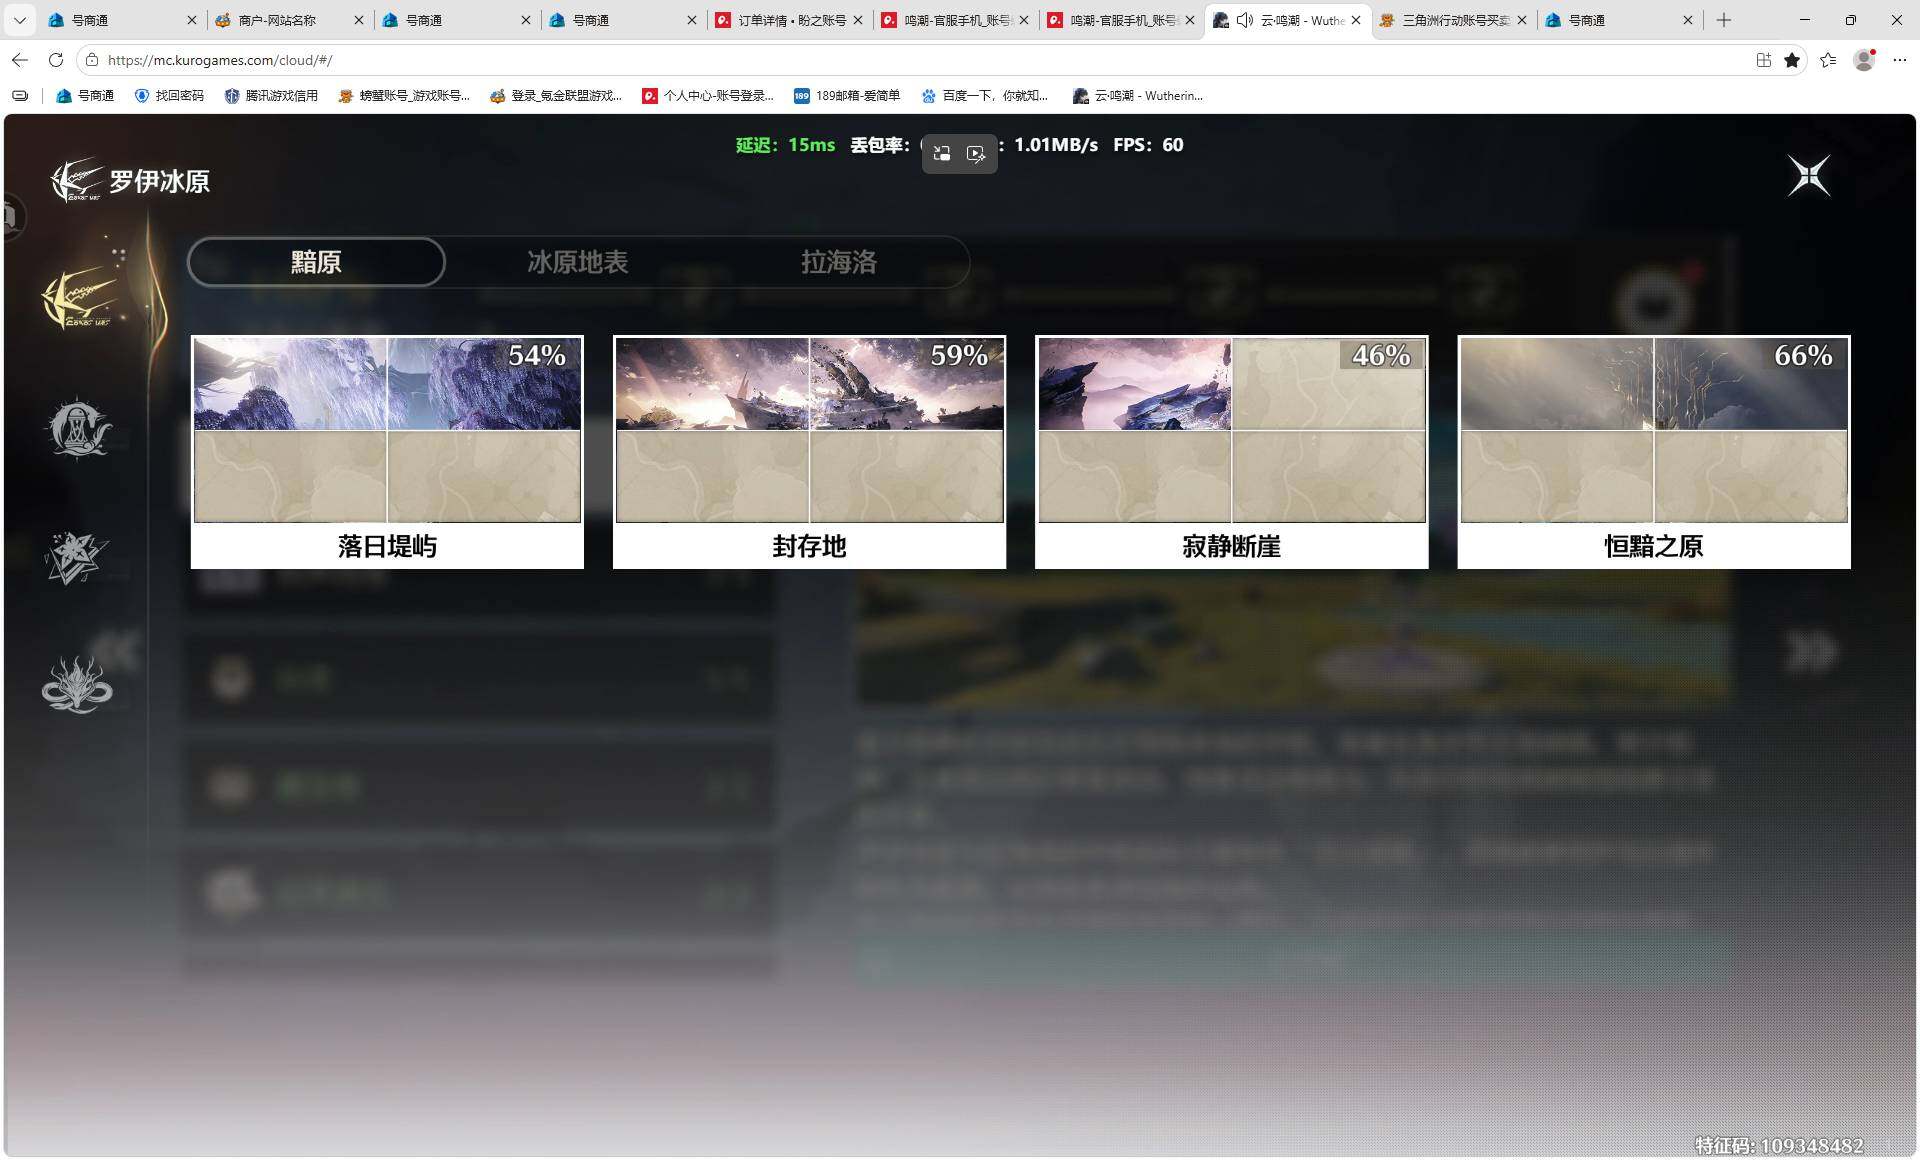Click the 1.01MB/s bandwidth readout
Image resolution: width=1920 pixels, height=1160 pixels.
[1056, 145]
